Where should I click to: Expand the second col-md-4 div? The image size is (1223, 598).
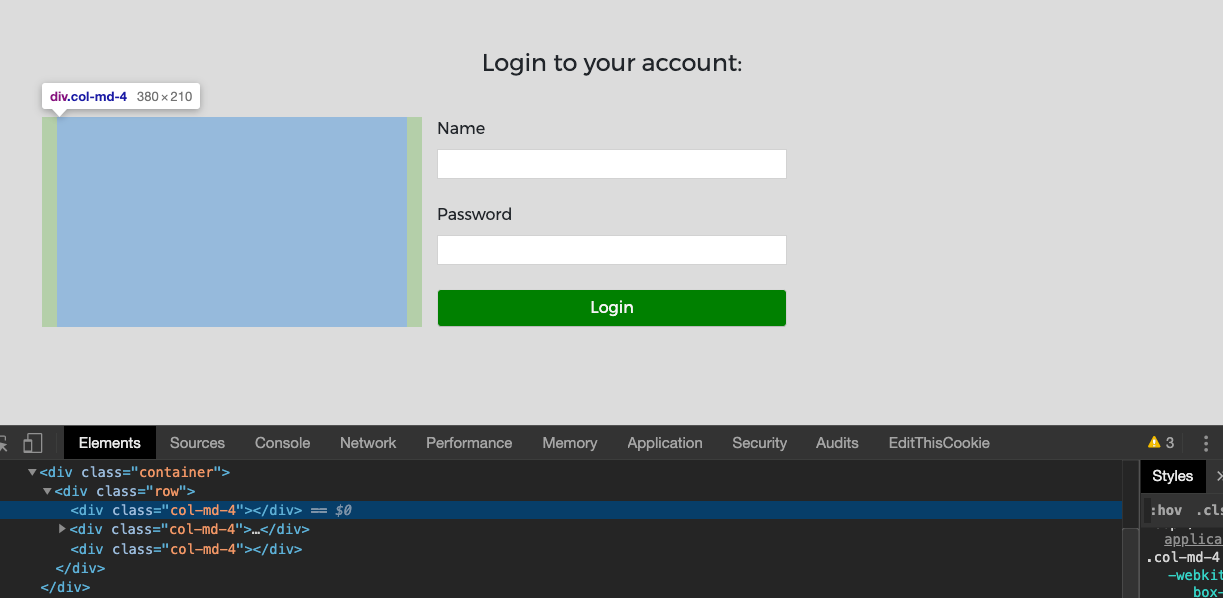pos(63,529)
